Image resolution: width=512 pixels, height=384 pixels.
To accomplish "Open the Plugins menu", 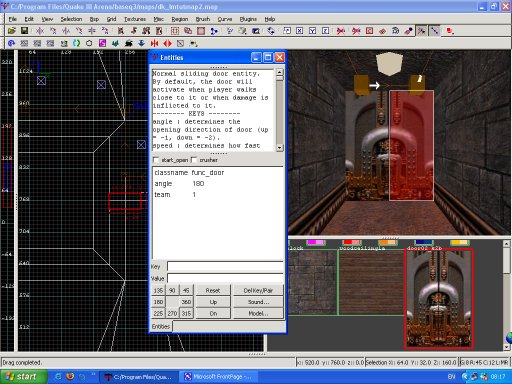I will [x=248, y=19].
